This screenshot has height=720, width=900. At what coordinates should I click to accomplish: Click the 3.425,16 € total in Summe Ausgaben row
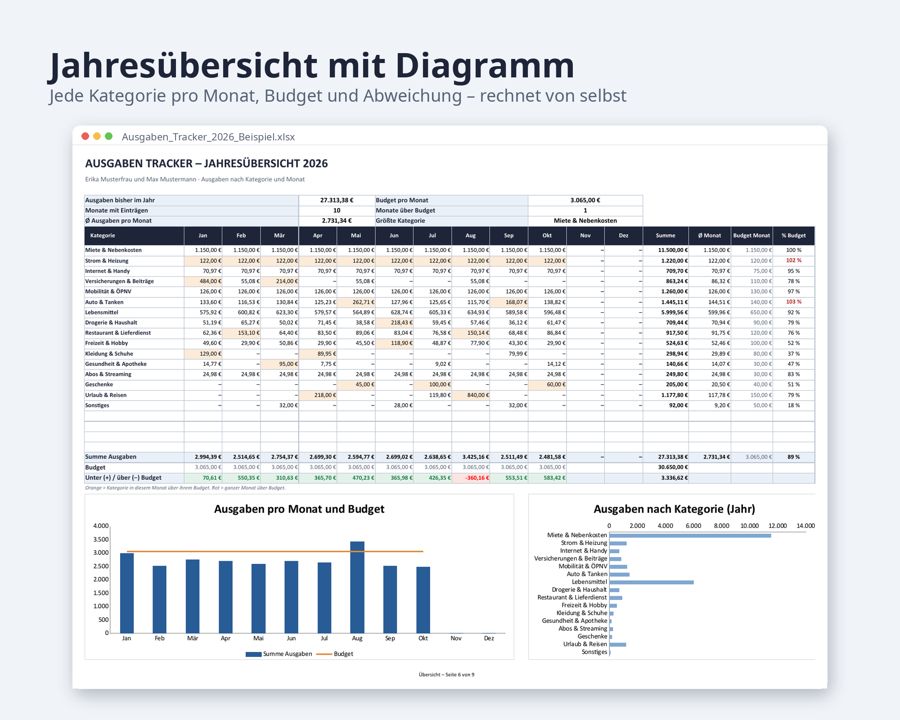[471, 457]
